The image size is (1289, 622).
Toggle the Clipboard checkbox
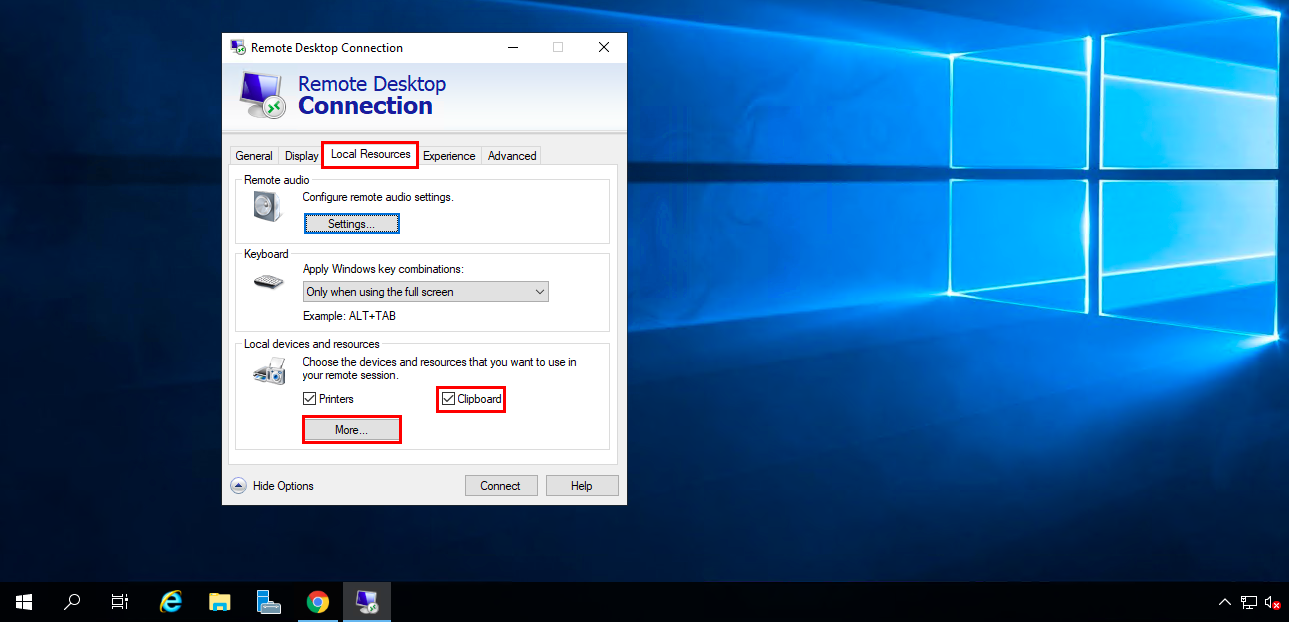[x=448, y=399]
